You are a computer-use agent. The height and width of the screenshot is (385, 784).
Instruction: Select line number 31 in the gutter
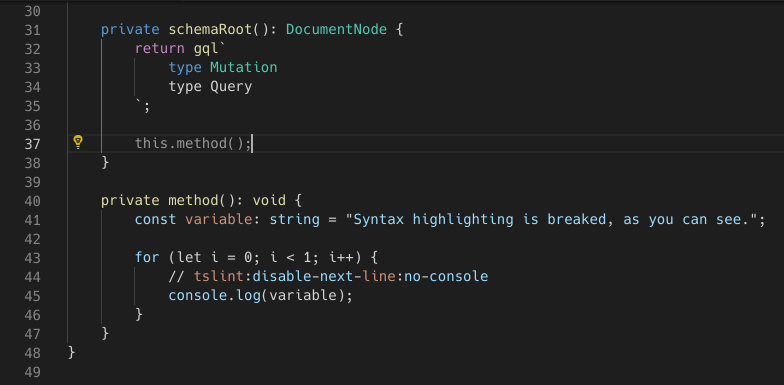tap(32, 30)
